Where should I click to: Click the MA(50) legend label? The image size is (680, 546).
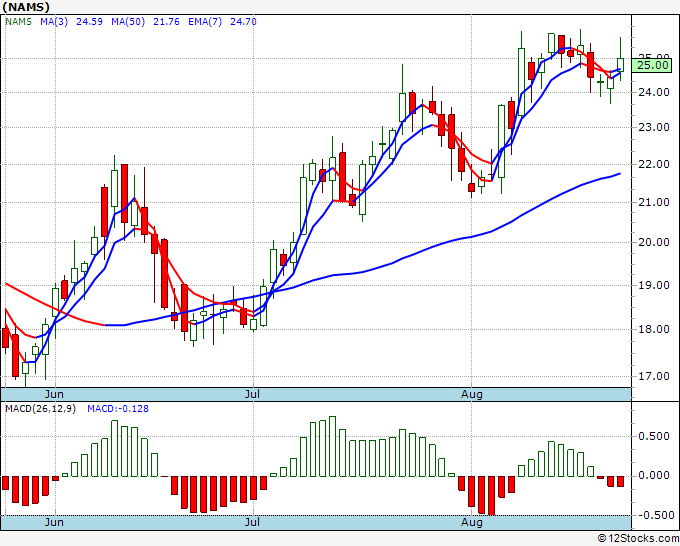[x=128, y=22]
